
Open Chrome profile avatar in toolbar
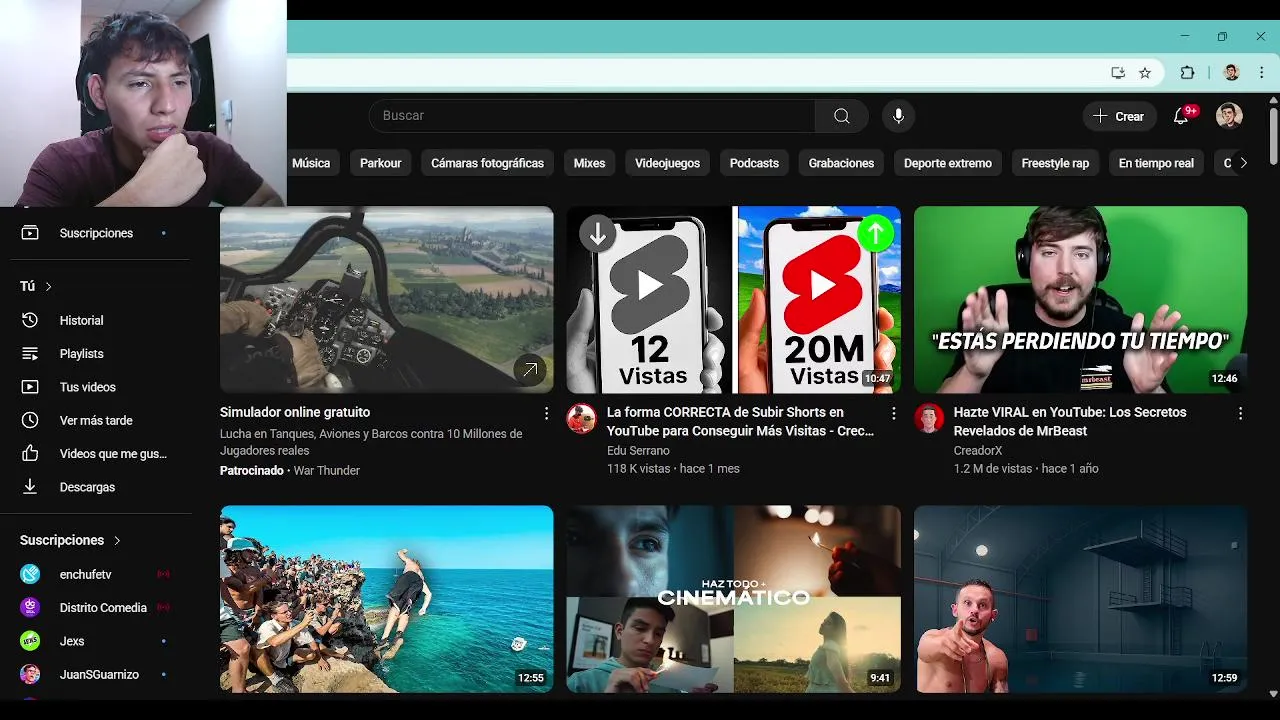click(x=1231, y=73)
